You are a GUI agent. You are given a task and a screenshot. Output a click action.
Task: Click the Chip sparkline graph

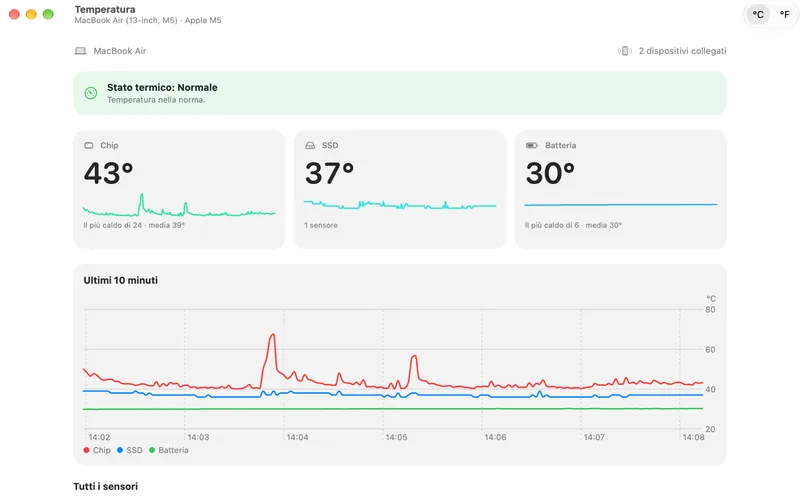coord(179,205)
